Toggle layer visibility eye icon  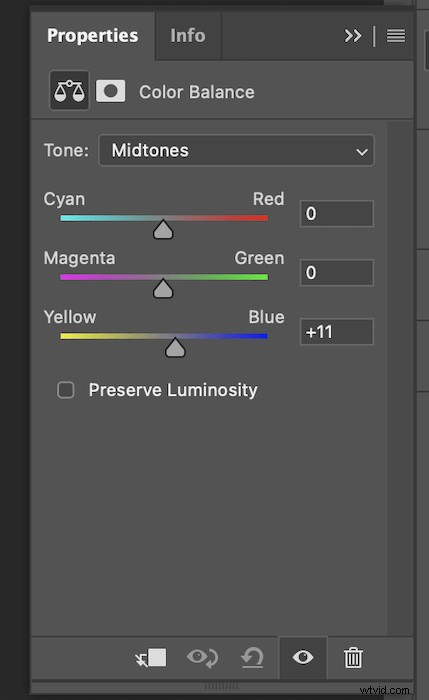pyautogui.click(x=303, y=658)
